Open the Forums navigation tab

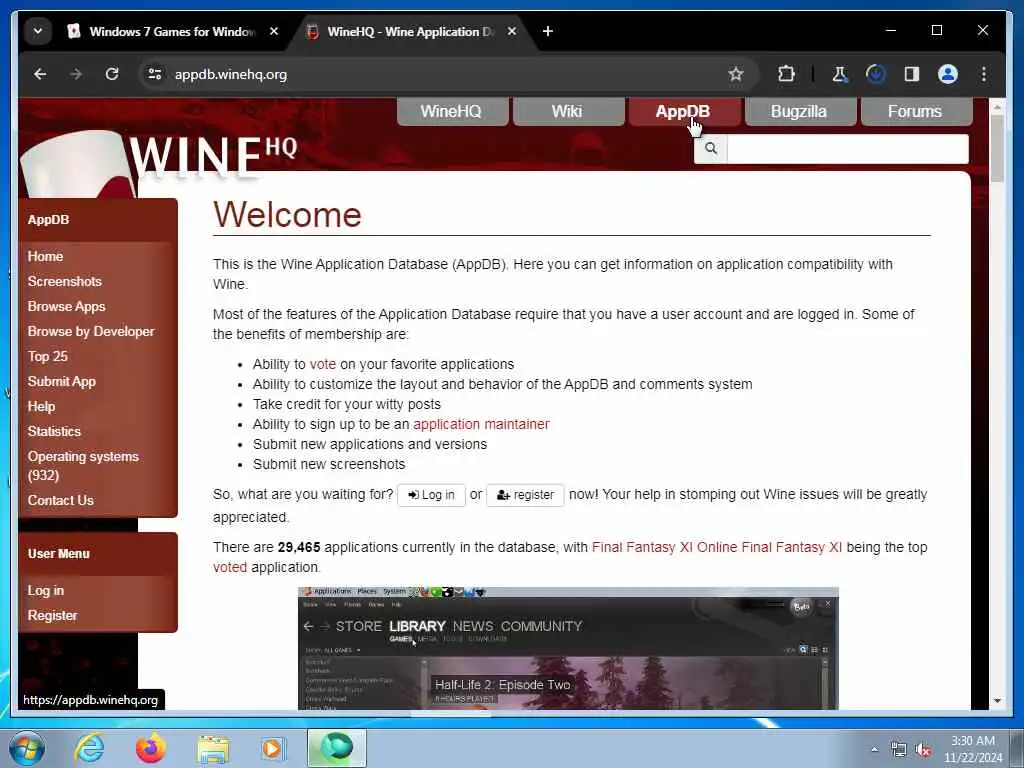coord(916,112)
